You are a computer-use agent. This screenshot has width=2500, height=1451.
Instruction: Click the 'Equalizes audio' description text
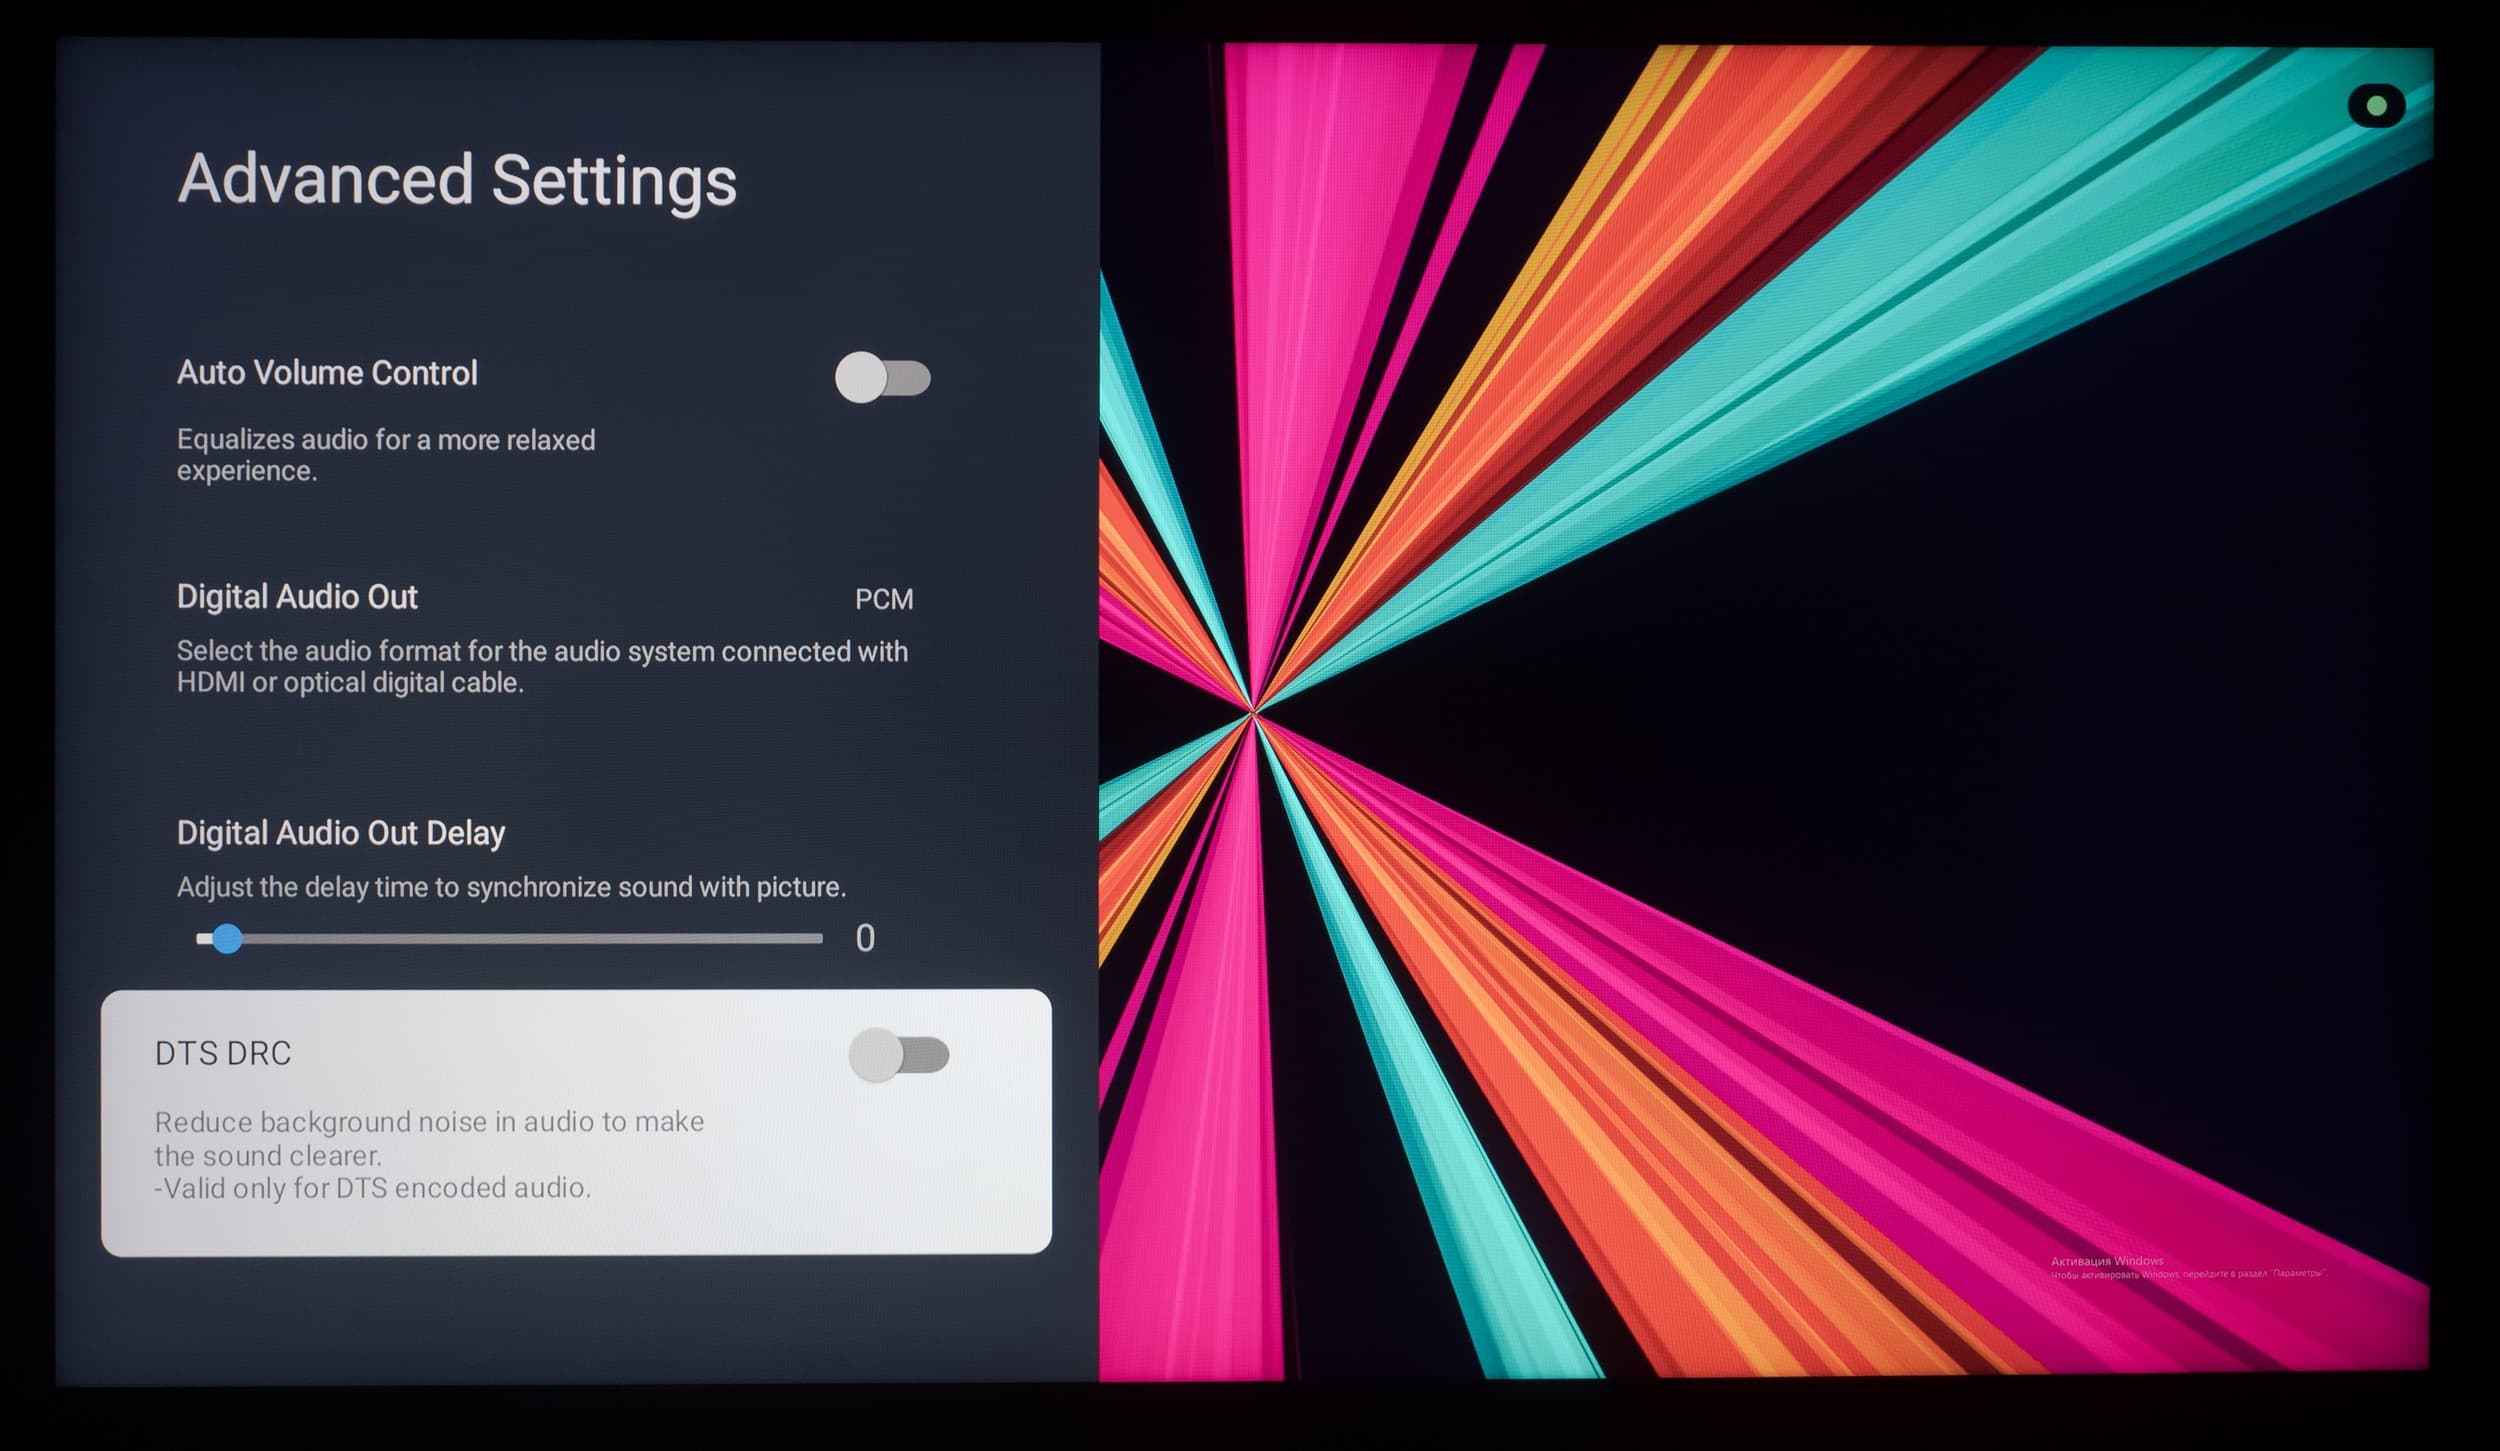click(x=385, y=455)
